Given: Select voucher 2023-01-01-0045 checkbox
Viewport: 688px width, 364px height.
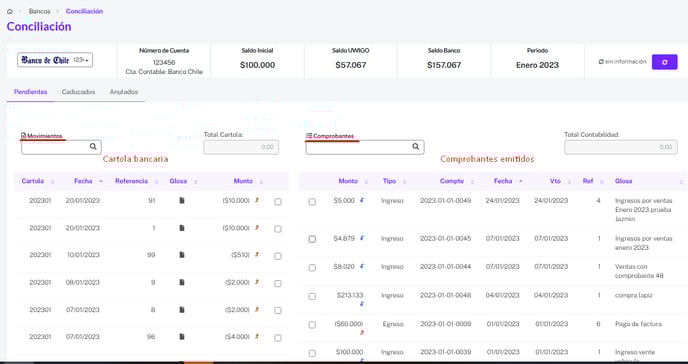Looking at the screenshot, I should pyautogui.click(x=312, y=239).
